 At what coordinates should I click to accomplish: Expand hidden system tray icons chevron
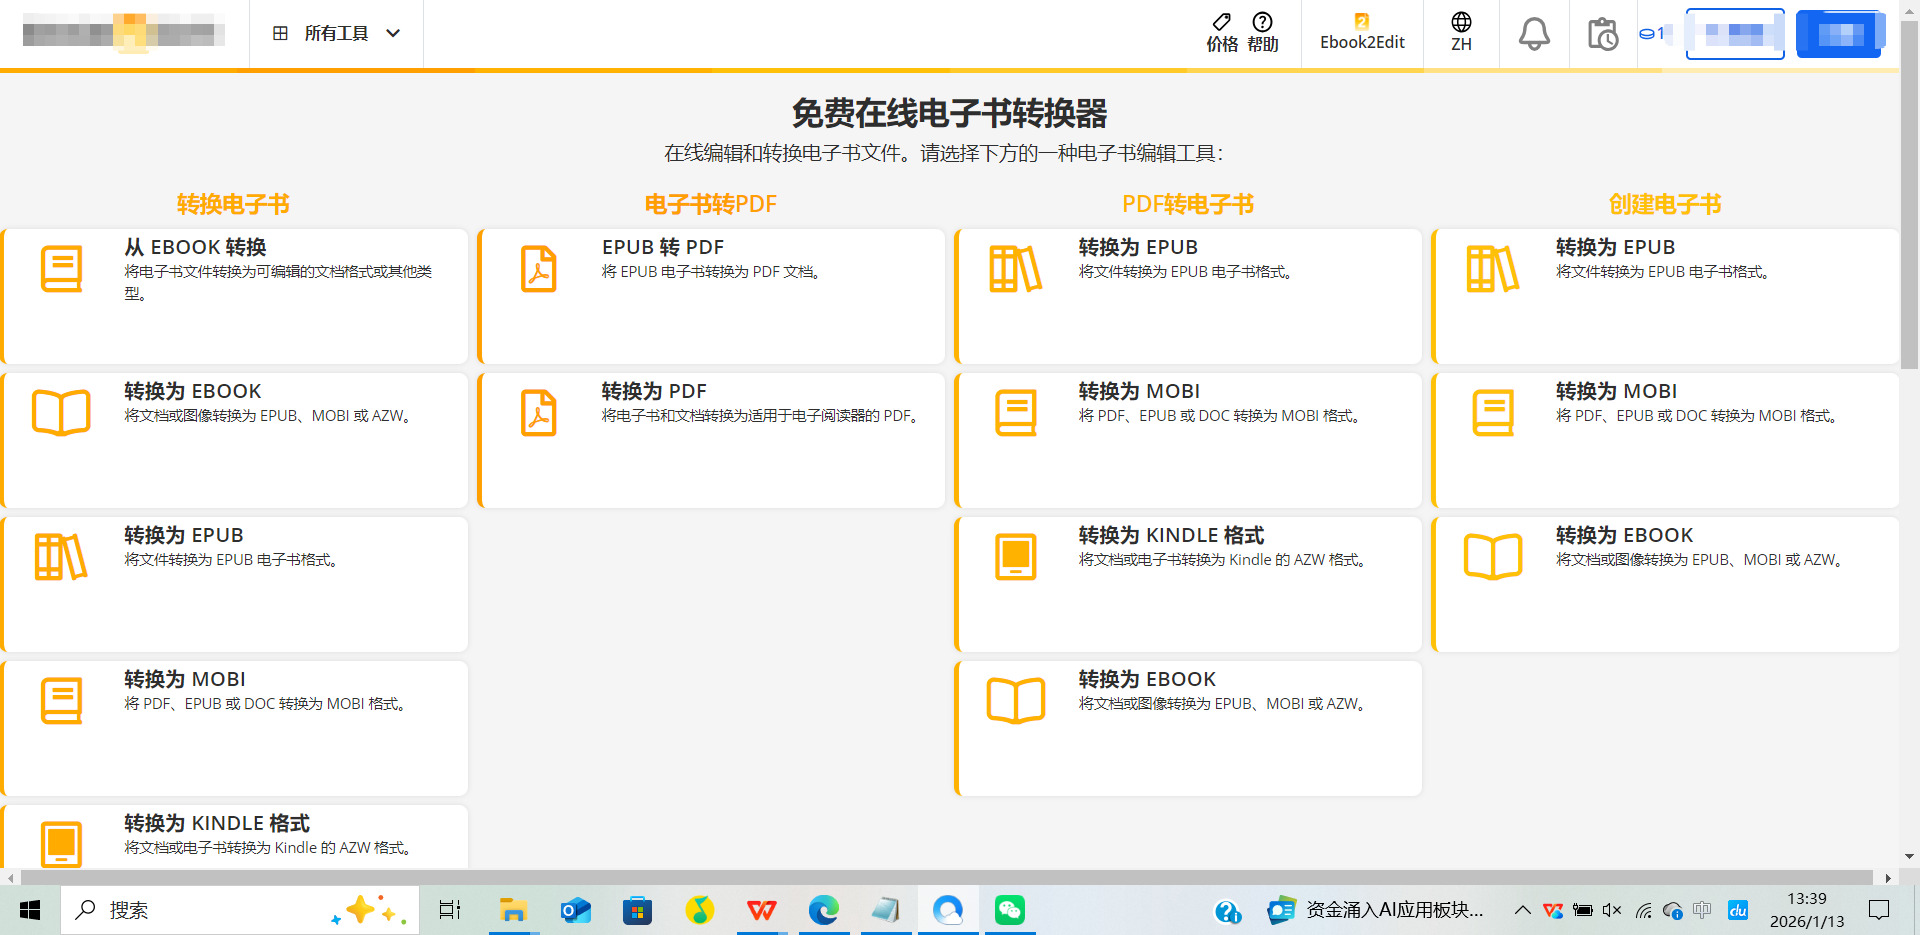(x=1522, y=910)
